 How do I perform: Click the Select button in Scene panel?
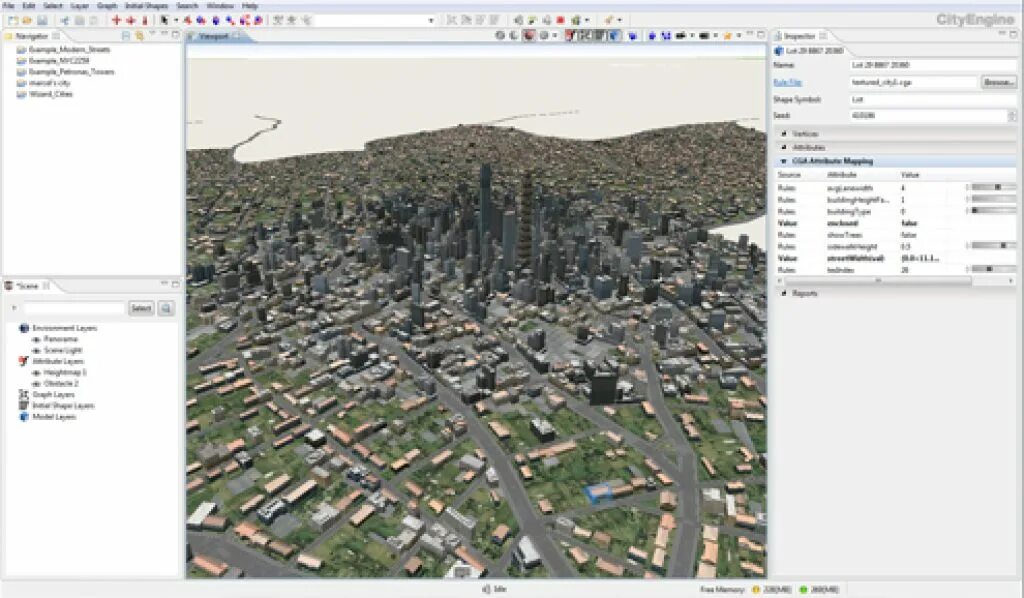click(x=141, y=308)
